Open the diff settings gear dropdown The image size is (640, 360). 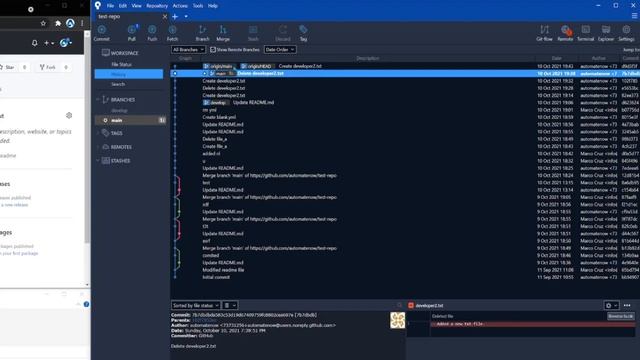(611, 305)
